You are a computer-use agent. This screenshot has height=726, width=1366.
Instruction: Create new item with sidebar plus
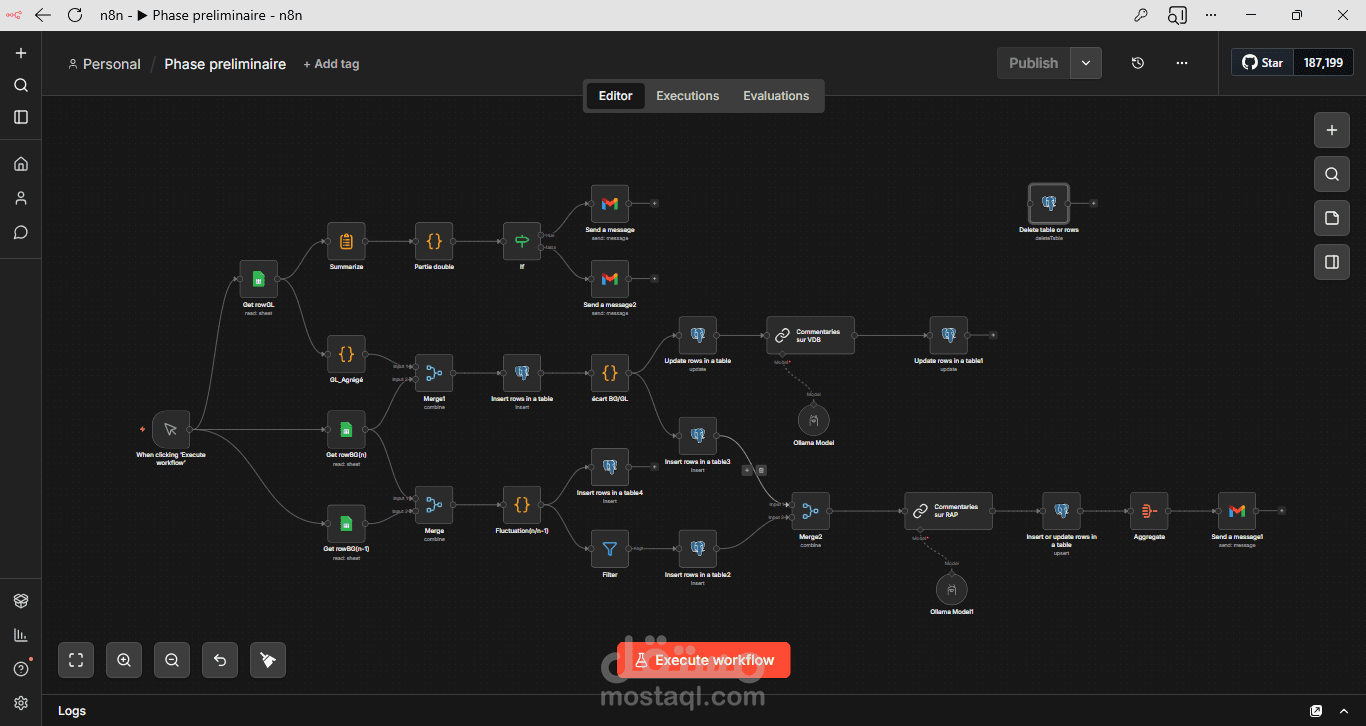click(x=21, y=53)
